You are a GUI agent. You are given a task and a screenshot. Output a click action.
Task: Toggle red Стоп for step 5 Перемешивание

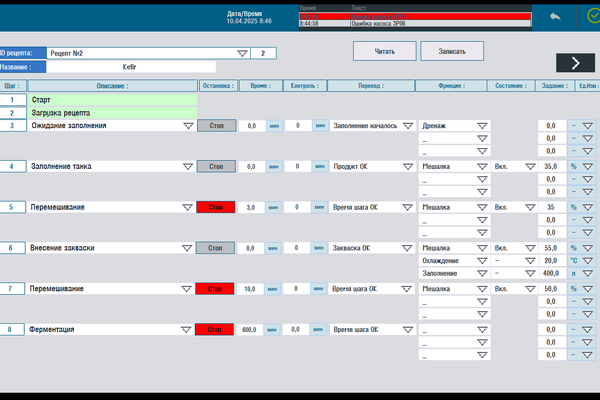217,207
